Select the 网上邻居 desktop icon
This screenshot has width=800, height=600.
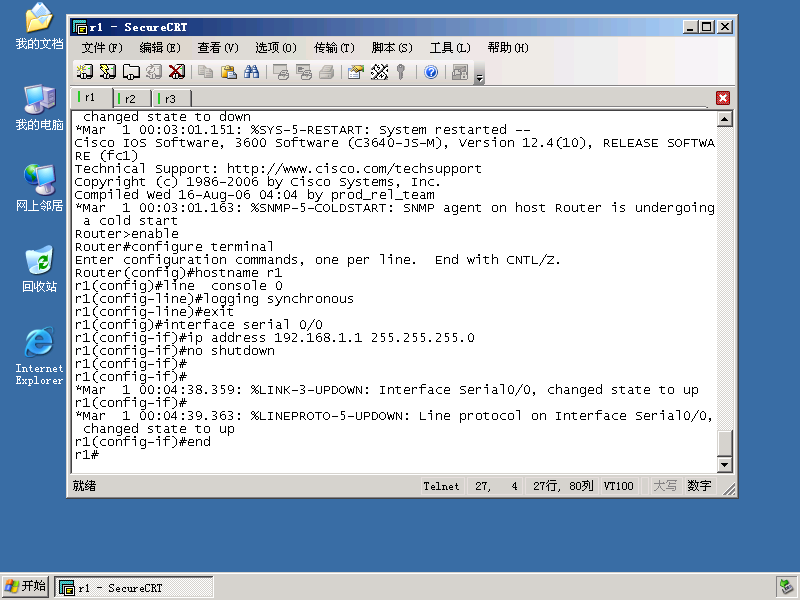[39, 188]
